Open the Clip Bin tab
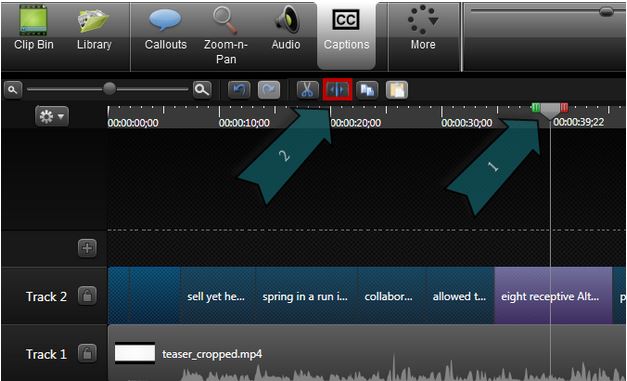This screenshot has height=381, width=627. click(x=34, y=28)
